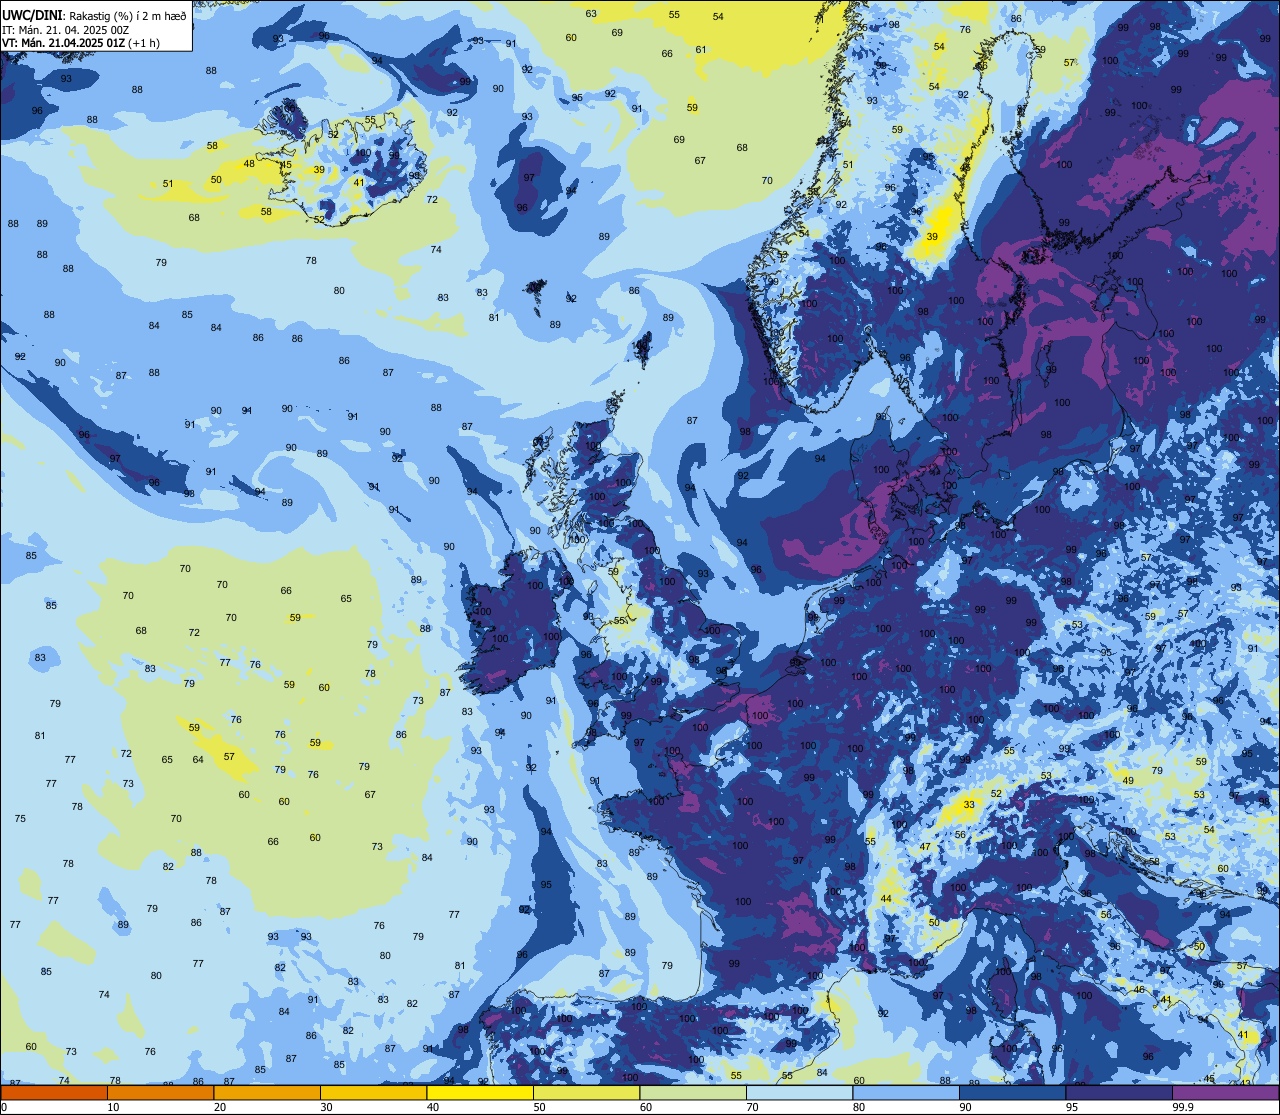Click the humidity value "44" on the map
This screenshot has width=1280, height=1115.
pyautogui.click(x=886, y=899)
